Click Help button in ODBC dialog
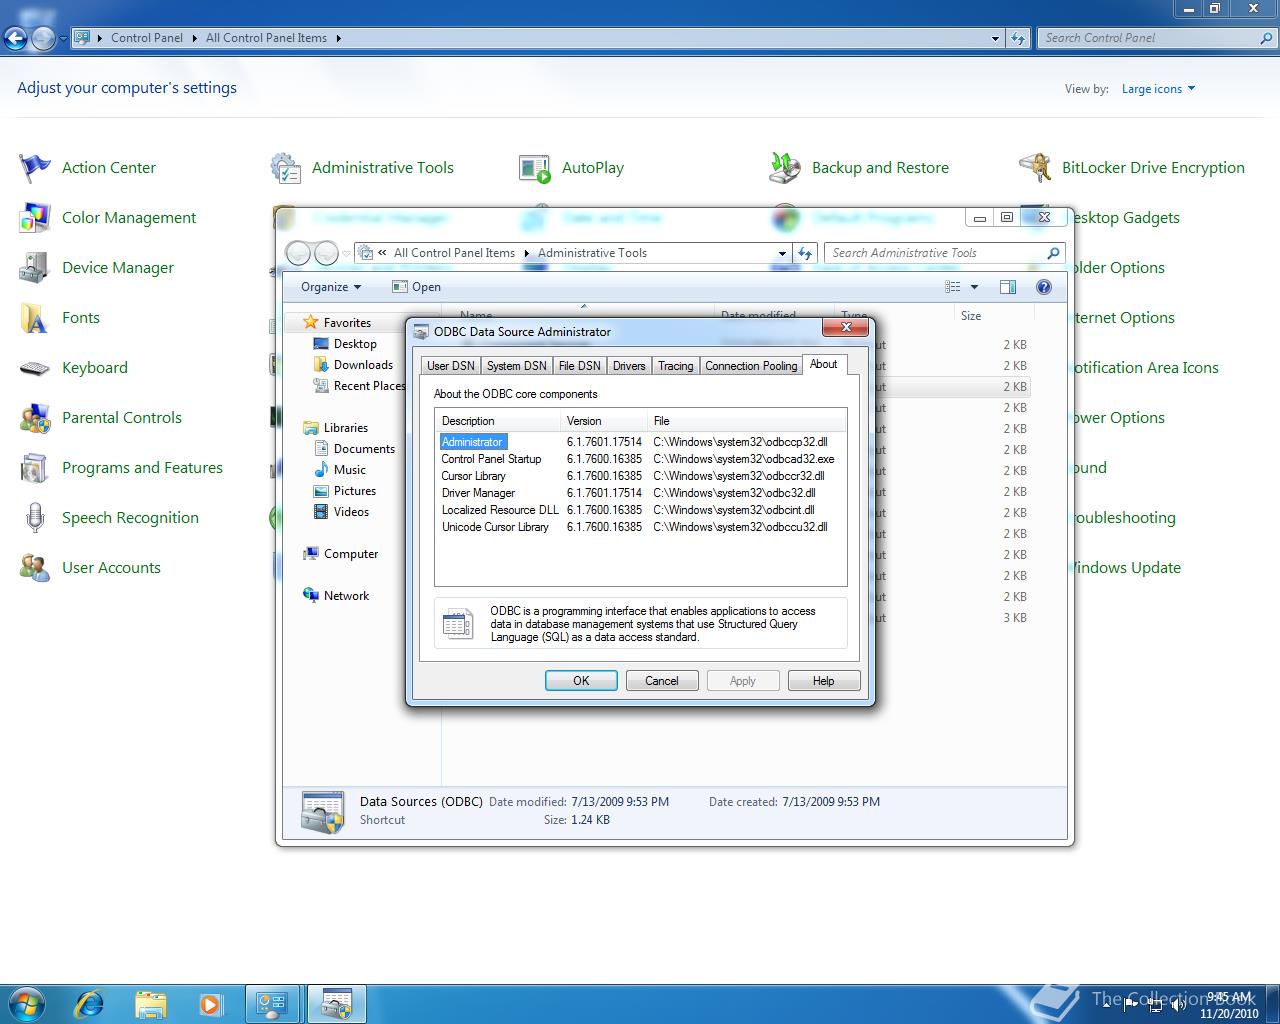1280x1024 pixels. click(x=824, y=681)
